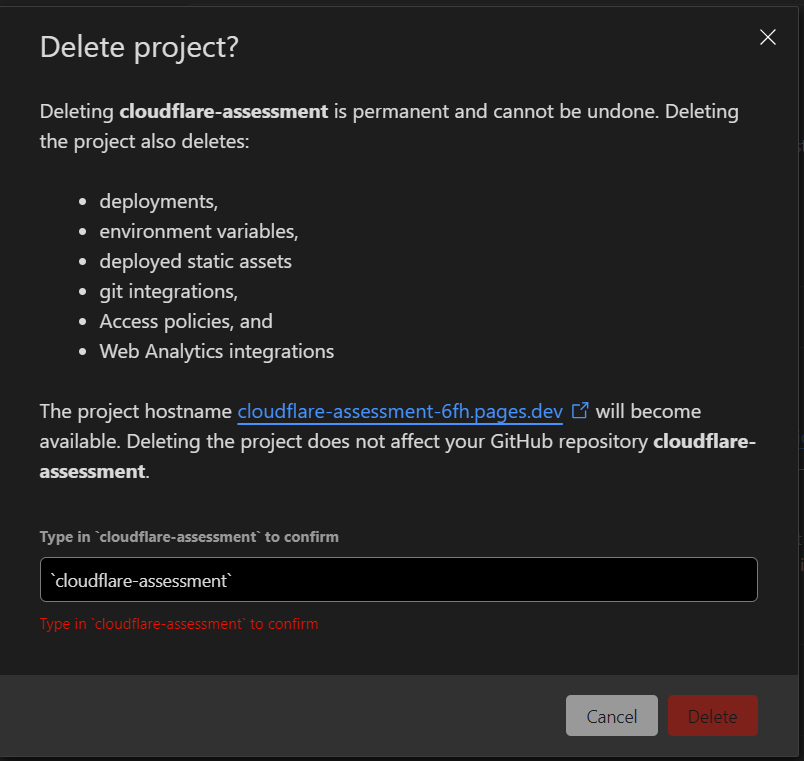The image size is (804, 761).
Task: Click the "Access policies, and" list item
Action: (186, 322)
